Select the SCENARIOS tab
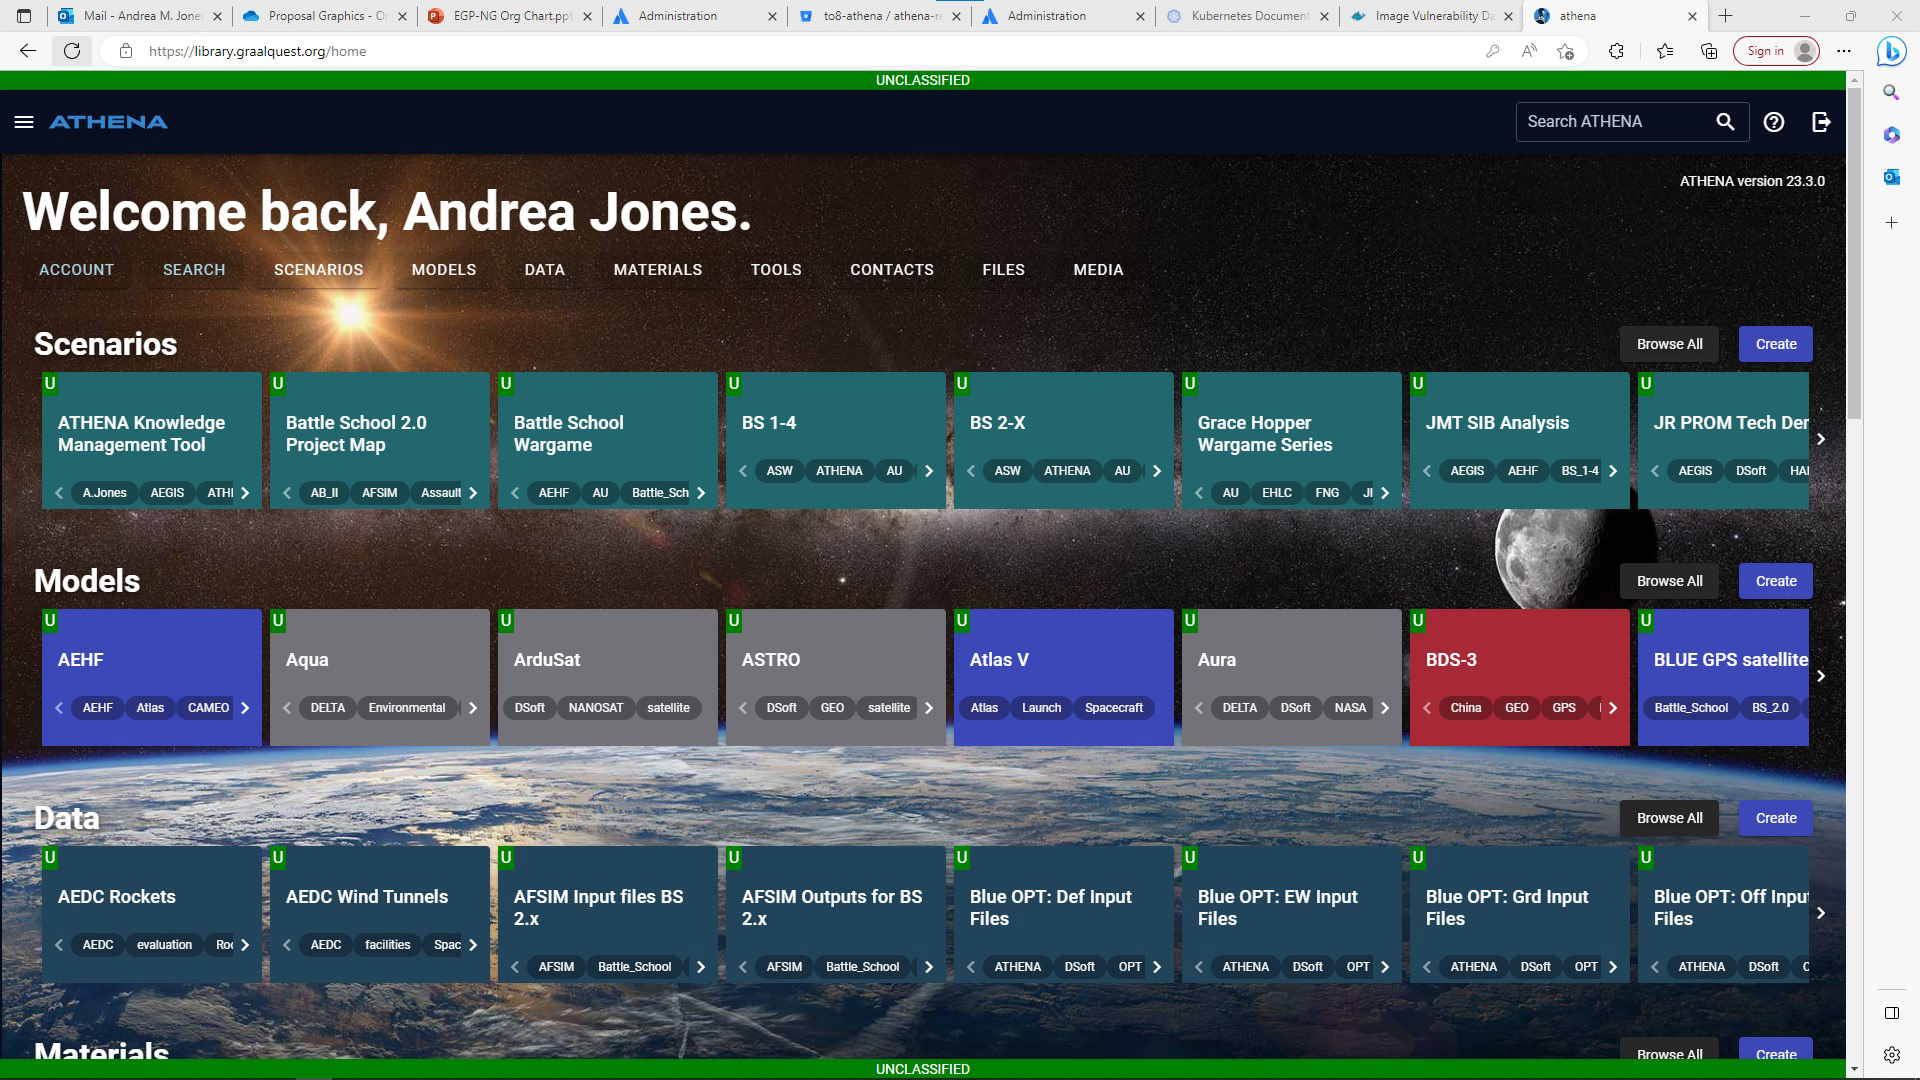1920x1080 pixels. (318, 270)
